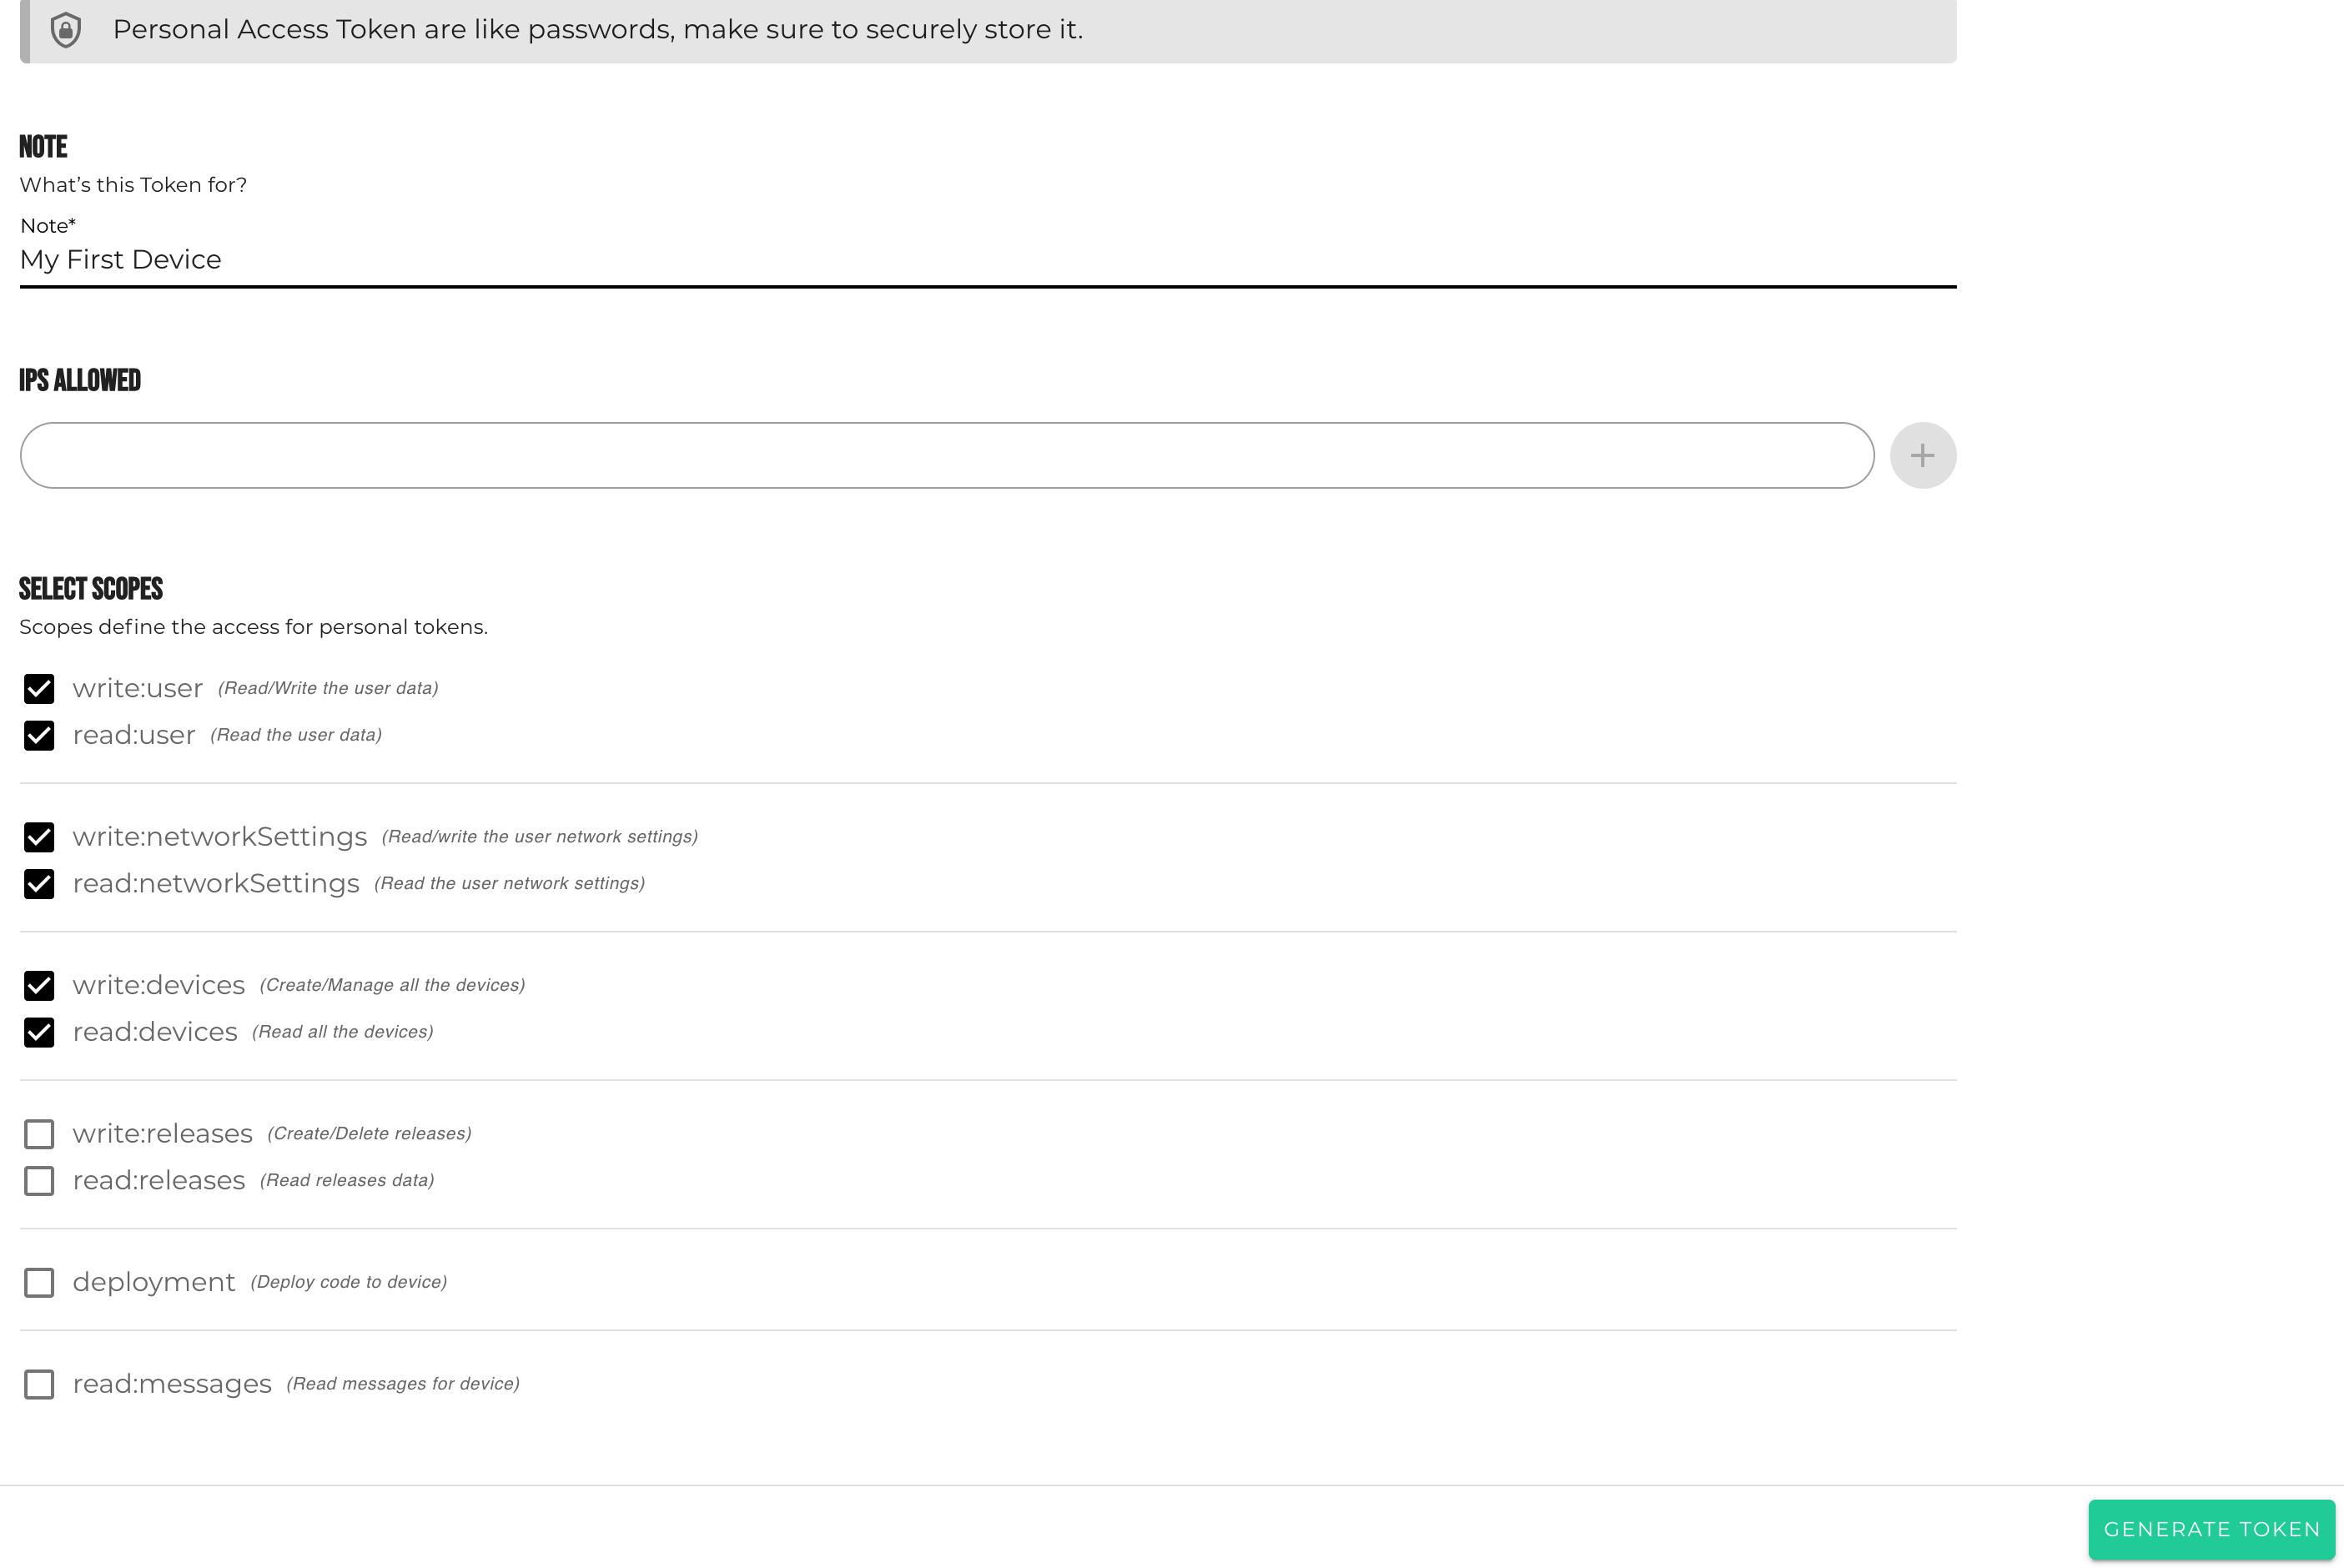Enable the write:releases scope

[39, 1134]
